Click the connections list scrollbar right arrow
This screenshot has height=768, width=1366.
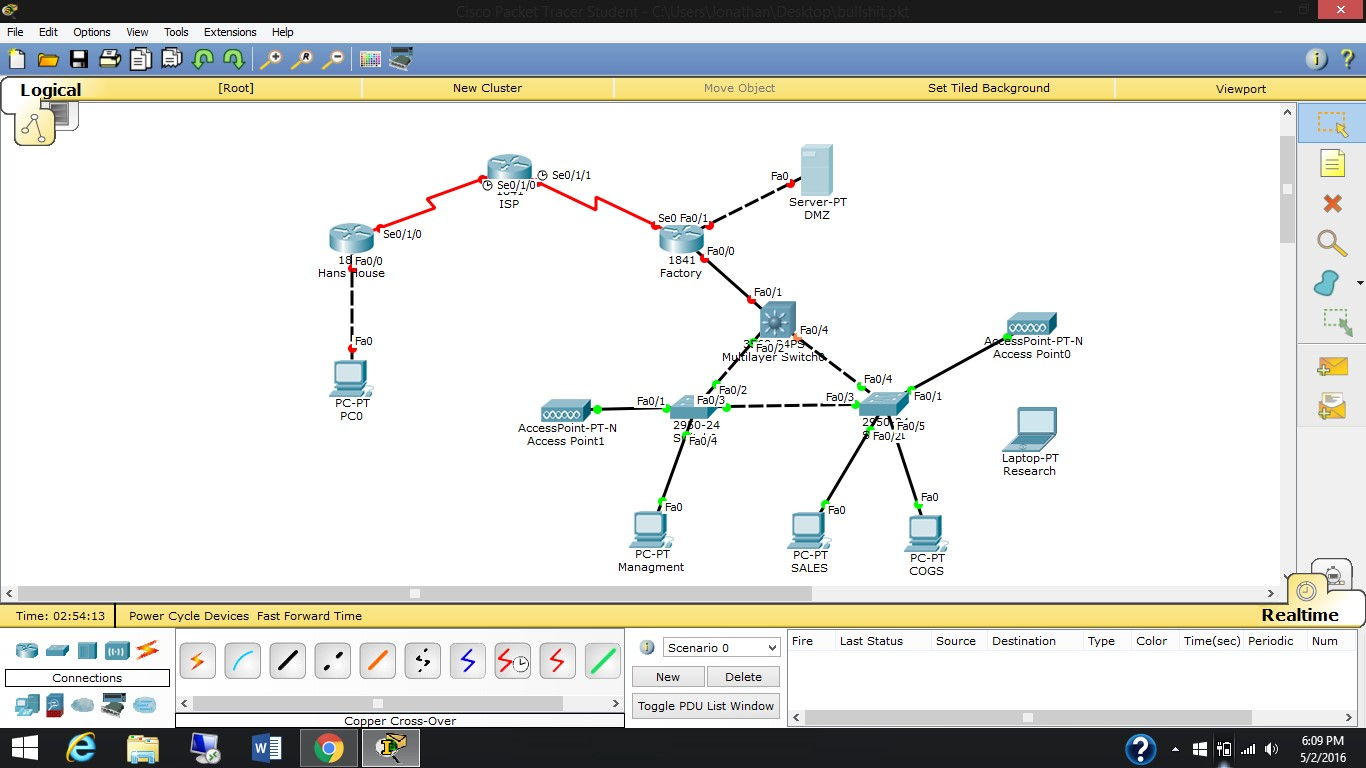(616, 703)
